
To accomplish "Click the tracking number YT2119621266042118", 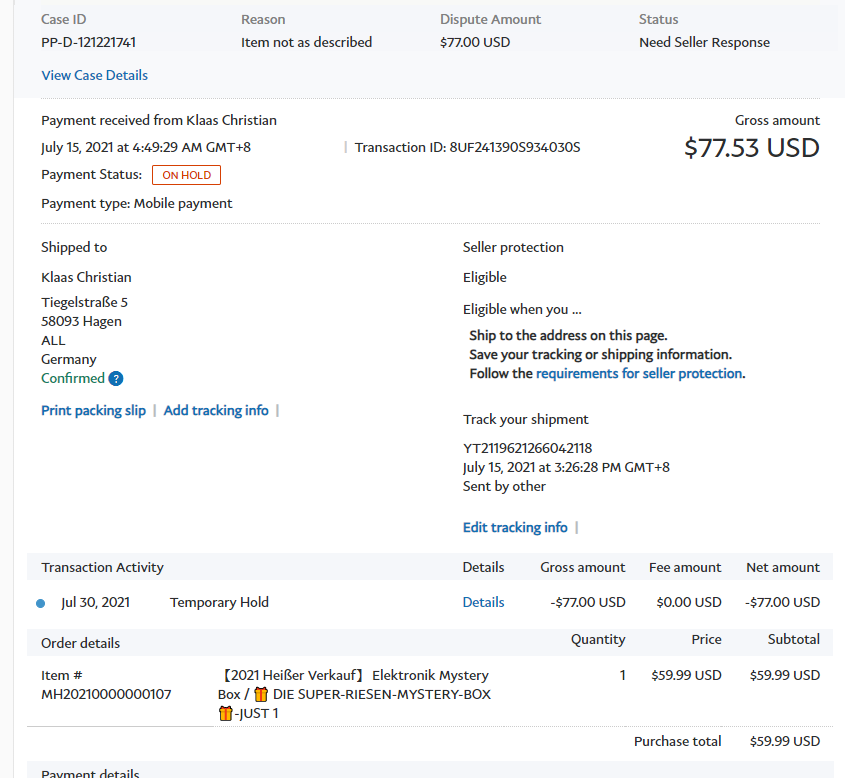I will point(527,448).
